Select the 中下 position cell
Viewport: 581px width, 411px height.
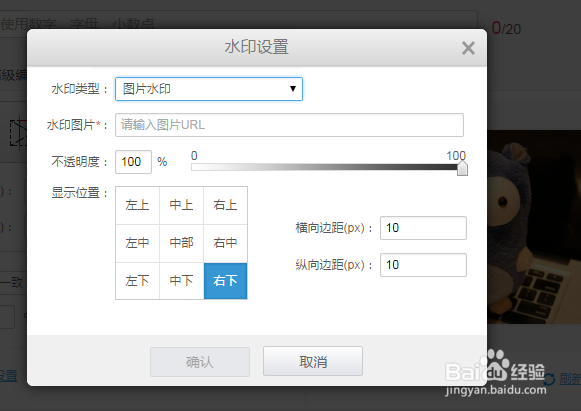[x=182, y=281]
